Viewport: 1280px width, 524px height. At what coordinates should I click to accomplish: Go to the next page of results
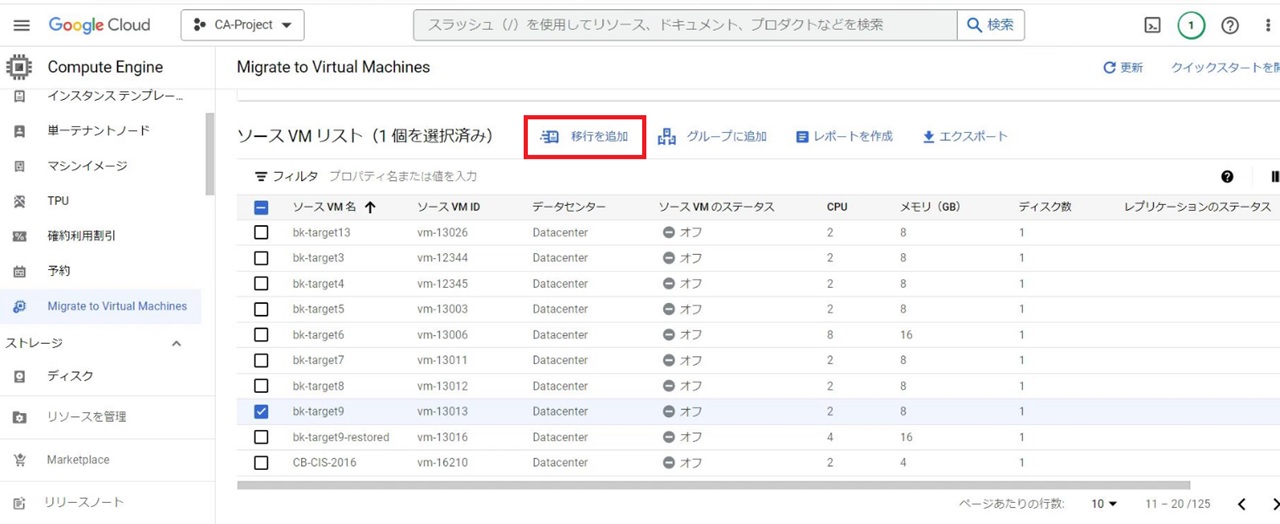tap(1274, 504)
